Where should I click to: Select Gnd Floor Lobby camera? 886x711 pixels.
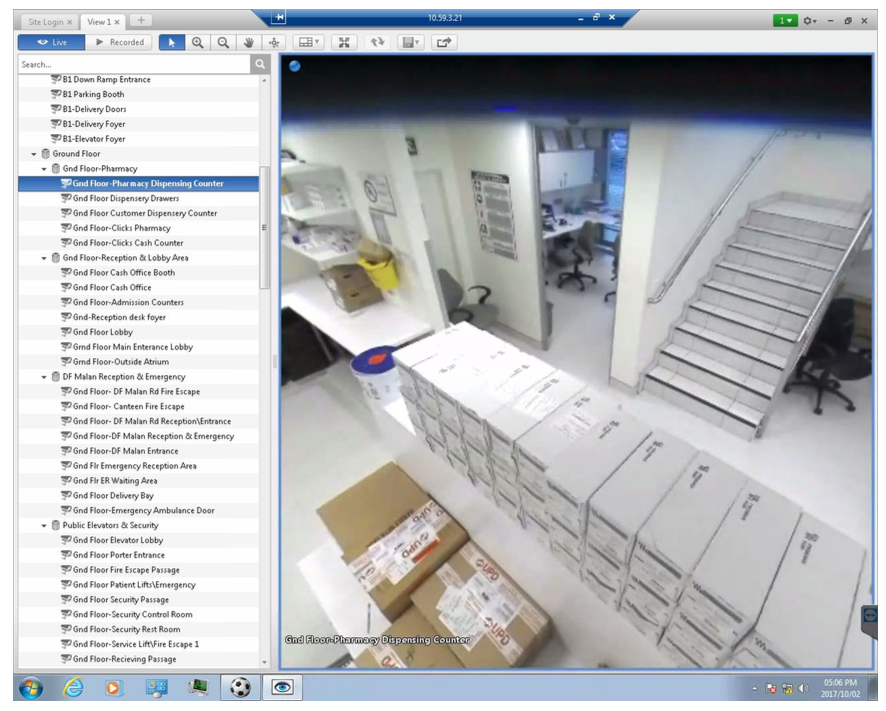click(x=103, y=332)
